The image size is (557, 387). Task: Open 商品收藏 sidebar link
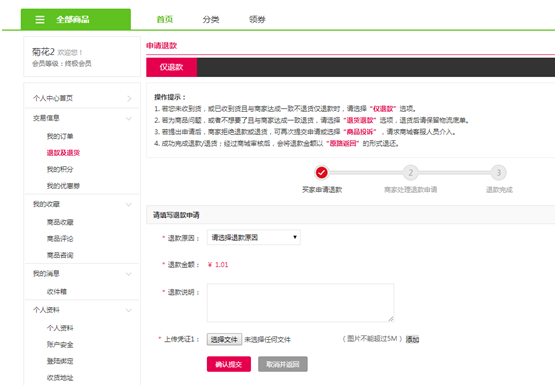coord(60,222)
